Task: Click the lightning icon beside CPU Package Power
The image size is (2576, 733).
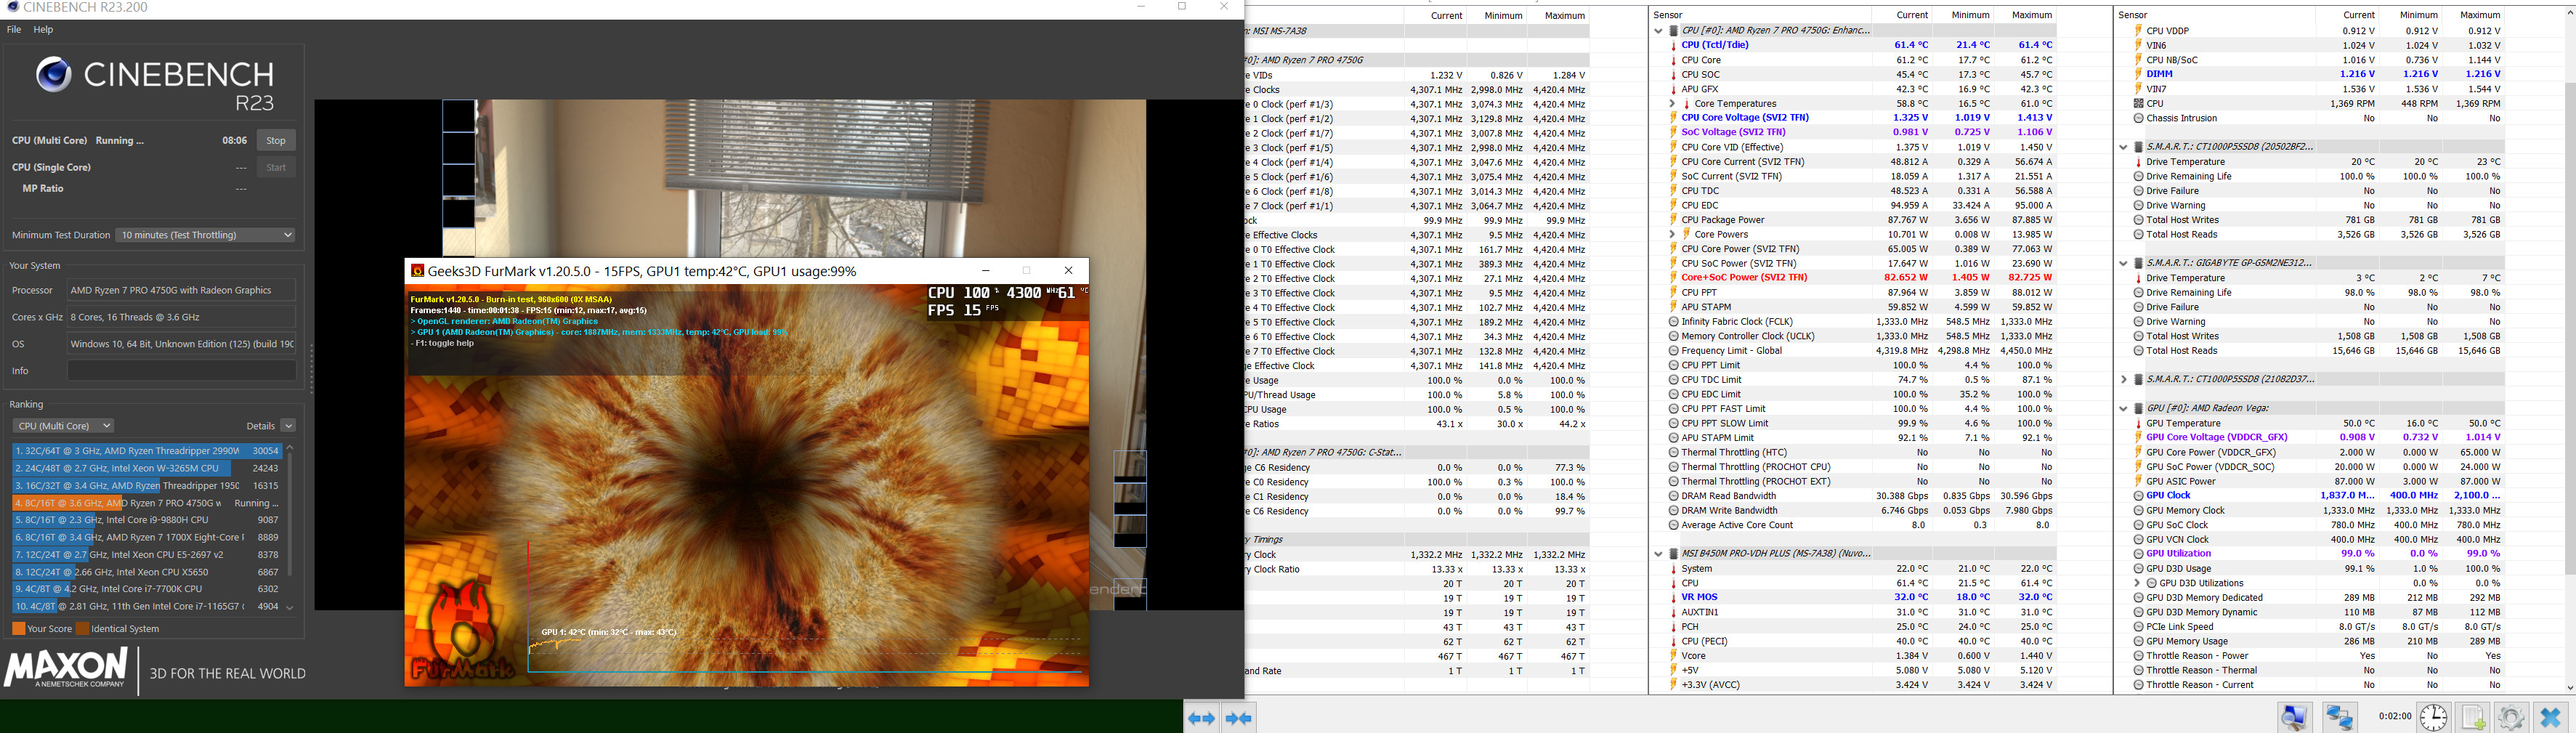Action: pos(1673,220)
